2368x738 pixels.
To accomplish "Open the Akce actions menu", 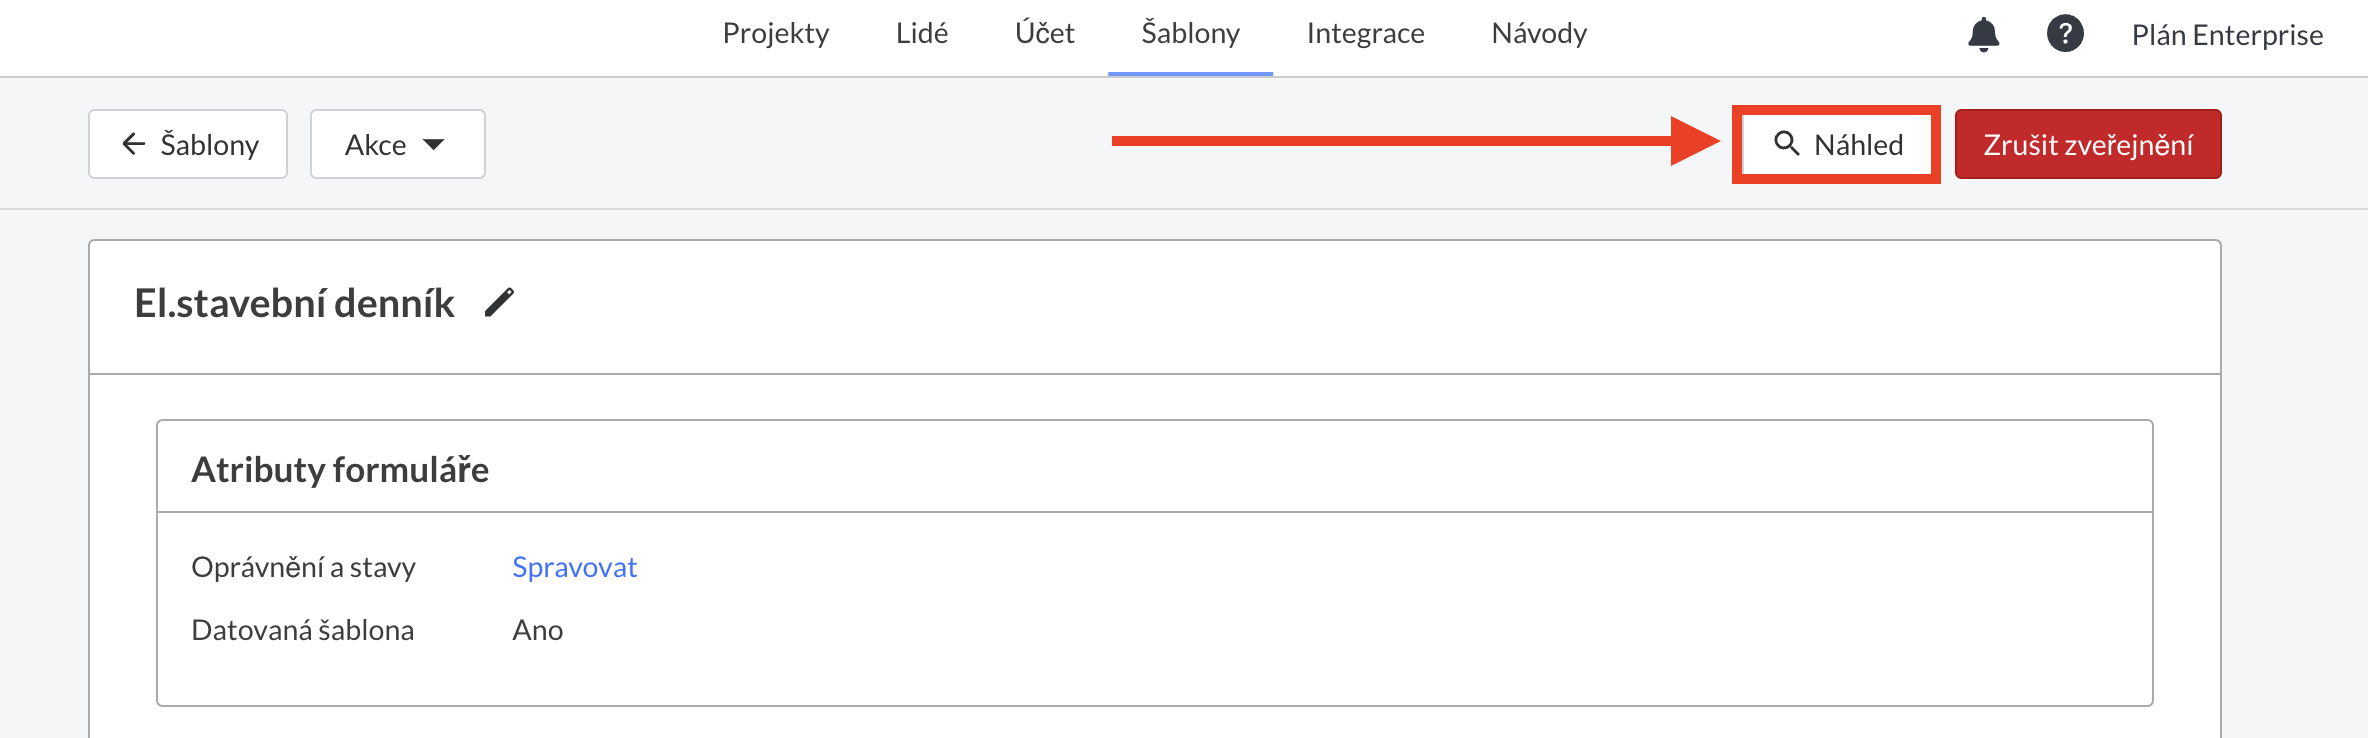I will (x=398, y=144).
